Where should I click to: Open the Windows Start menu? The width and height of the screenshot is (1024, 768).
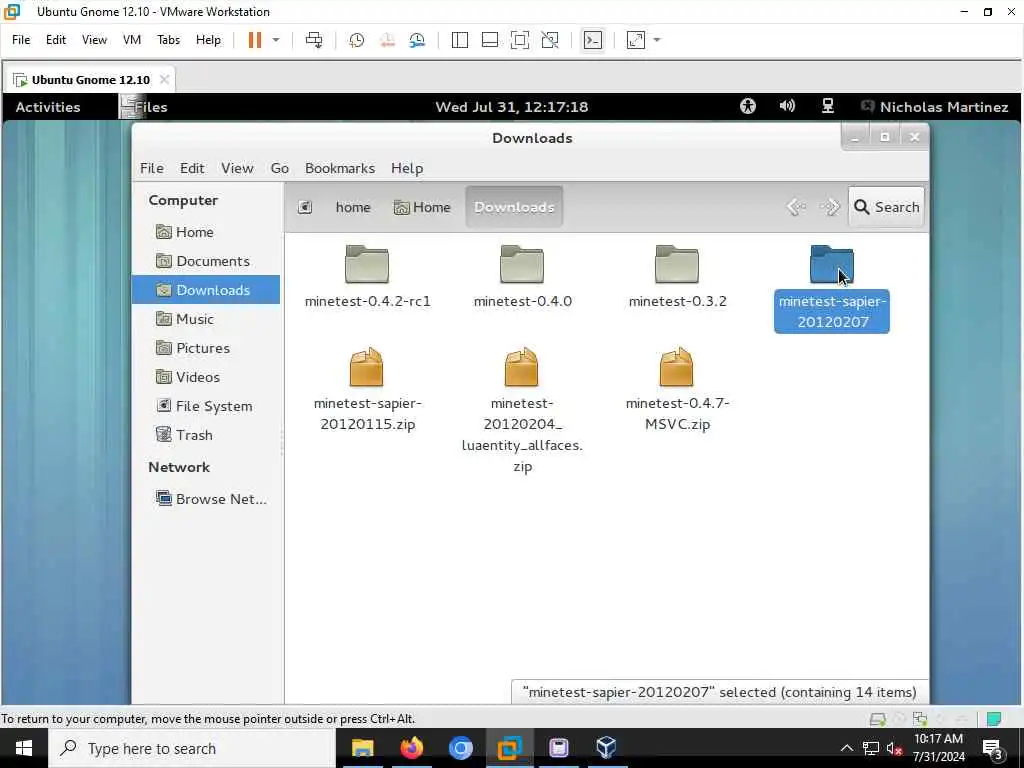[24, 748]
